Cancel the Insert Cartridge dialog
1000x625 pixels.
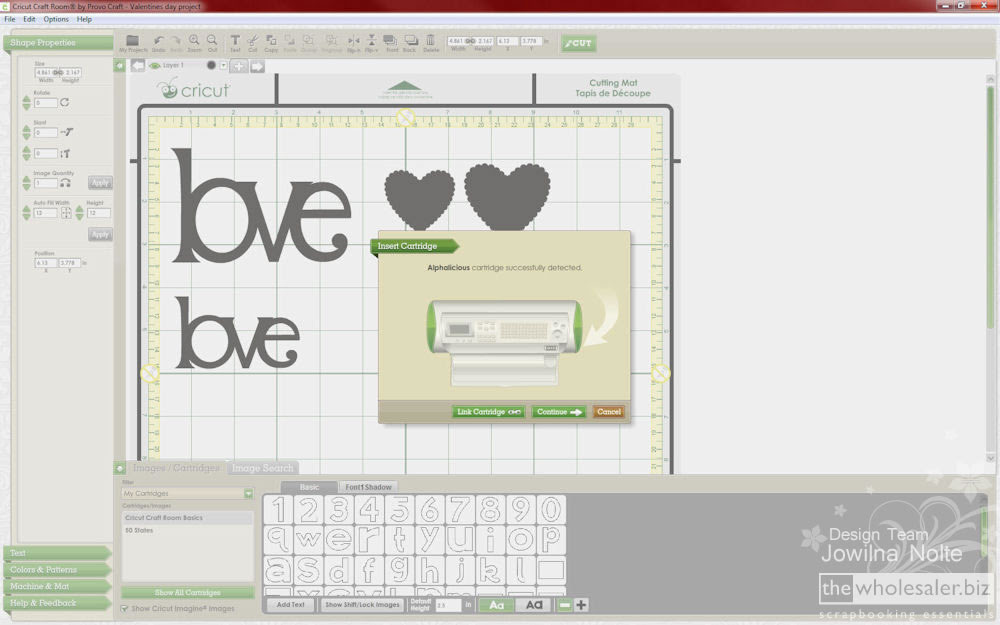tap(608, 412)
